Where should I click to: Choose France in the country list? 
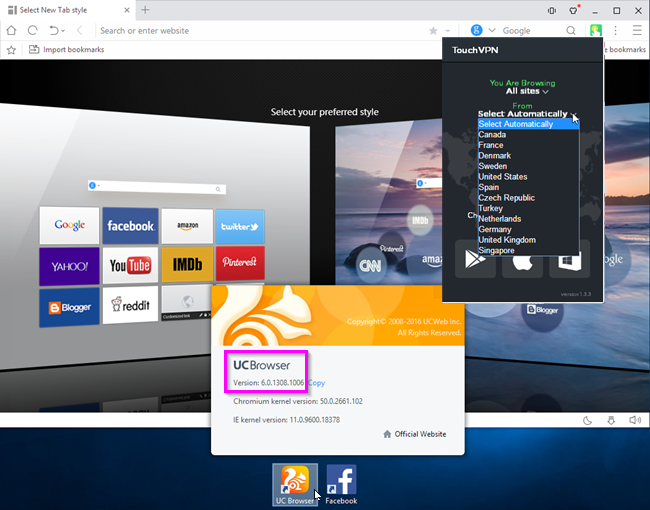point(528,145)
